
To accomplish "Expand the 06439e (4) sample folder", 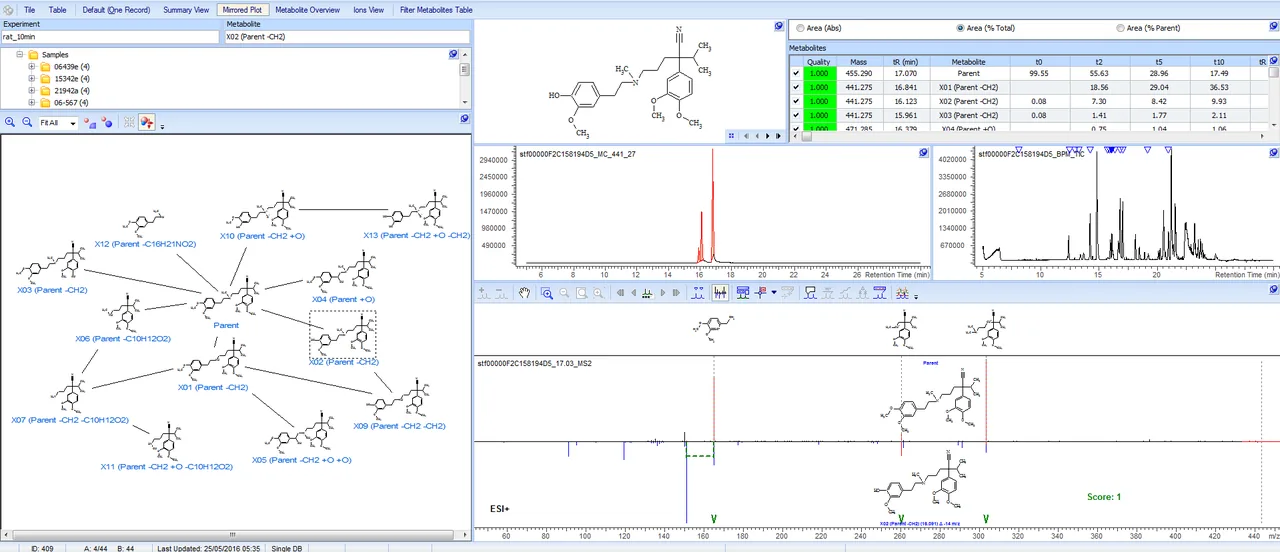I will 32,67.
